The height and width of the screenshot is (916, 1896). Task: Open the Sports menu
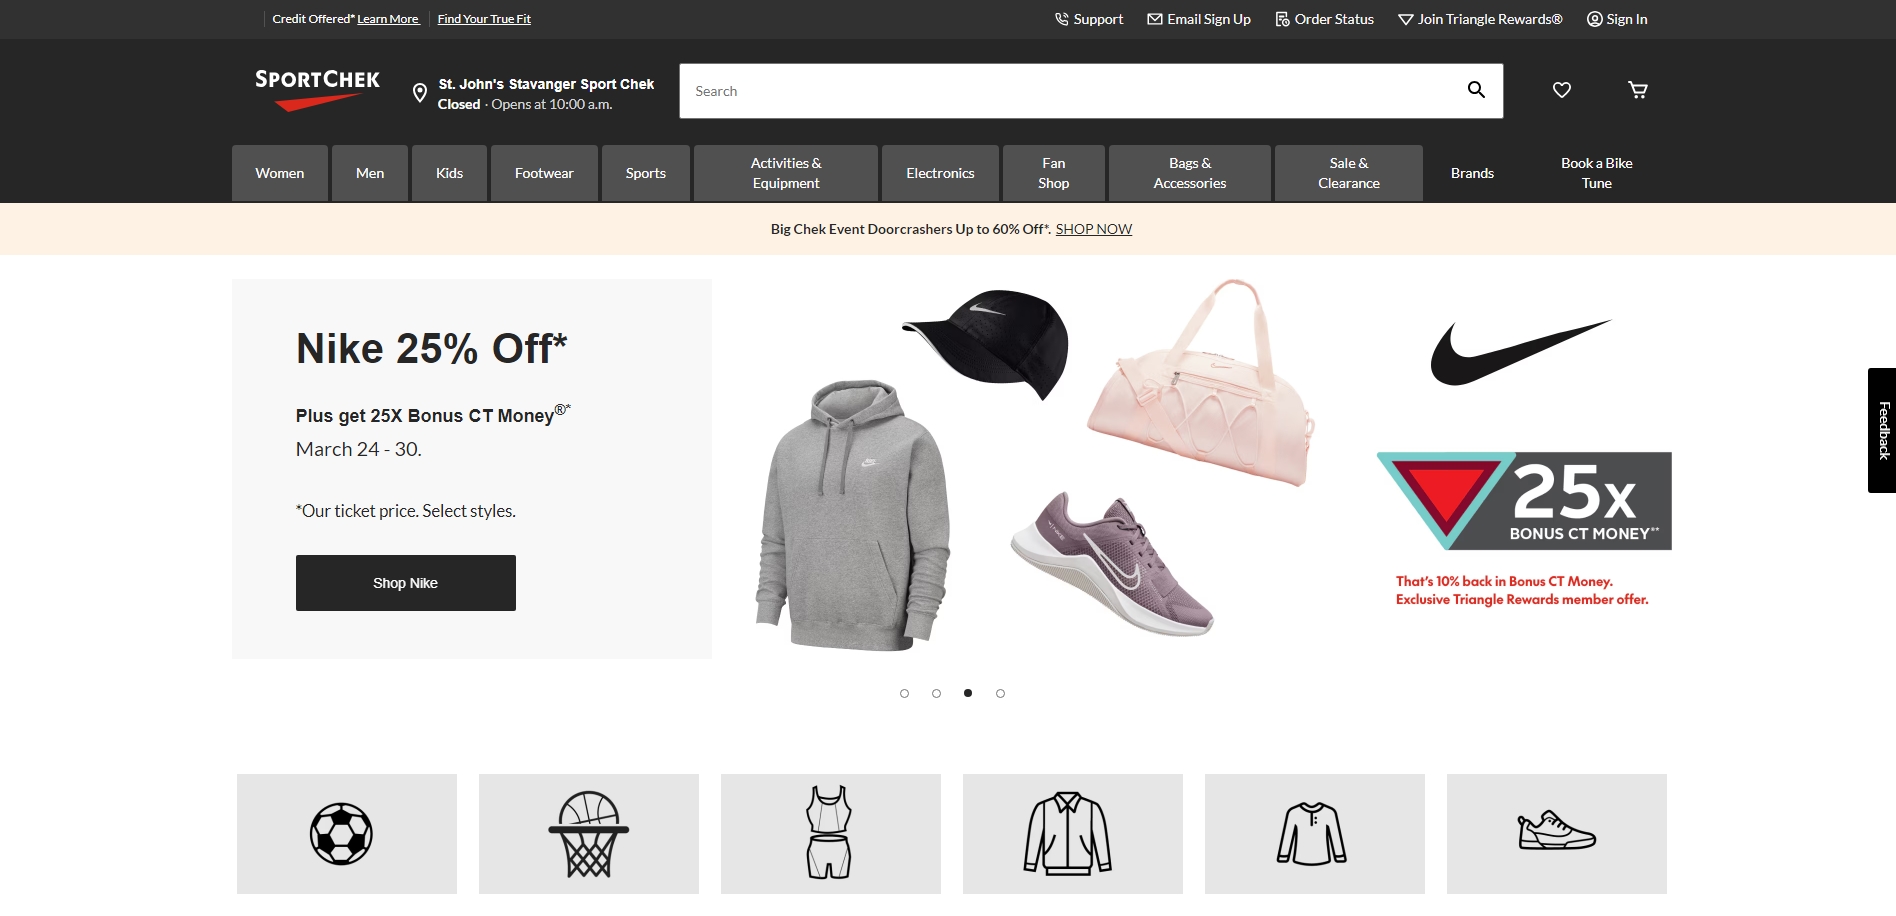646,173
